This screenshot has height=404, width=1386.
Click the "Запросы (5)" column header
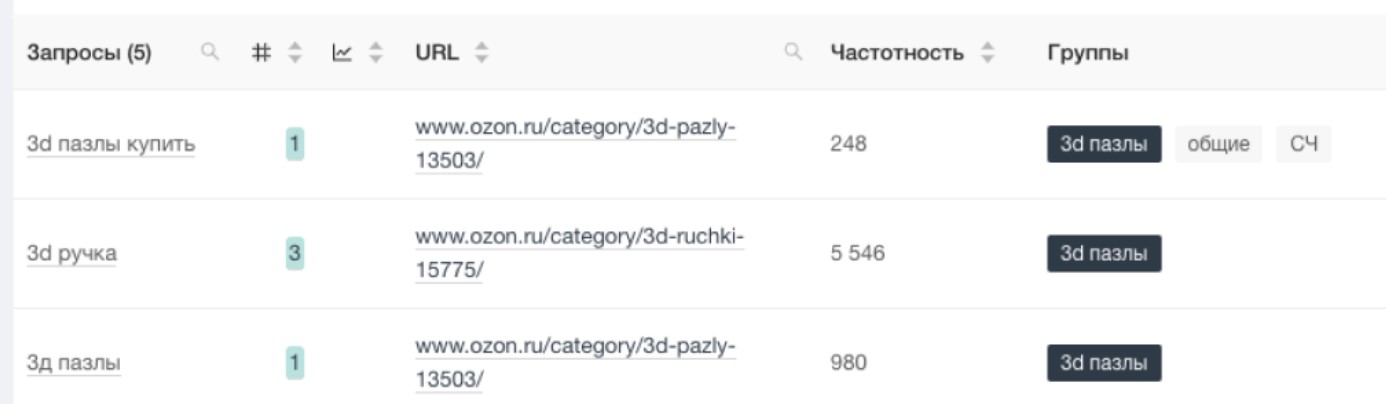[89, 53]
